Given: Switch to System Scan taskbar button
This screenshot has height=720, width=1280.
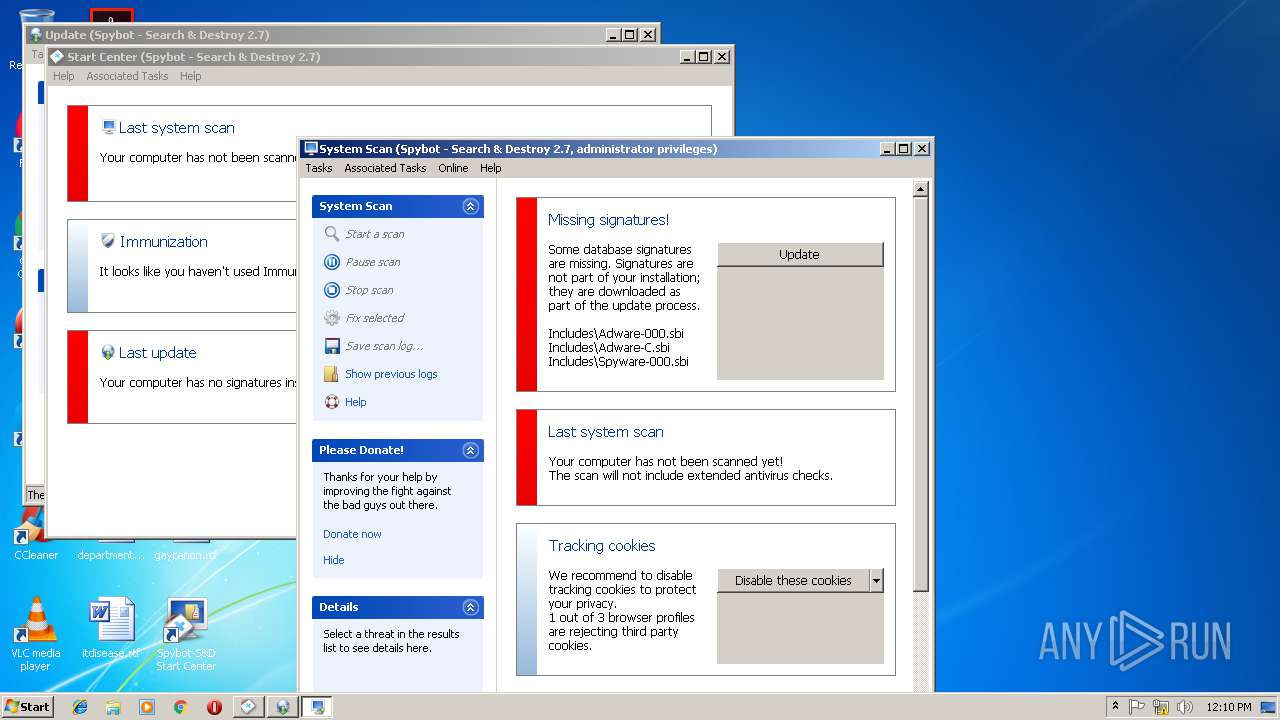Looking at the screenshot, I should [317, 707].
